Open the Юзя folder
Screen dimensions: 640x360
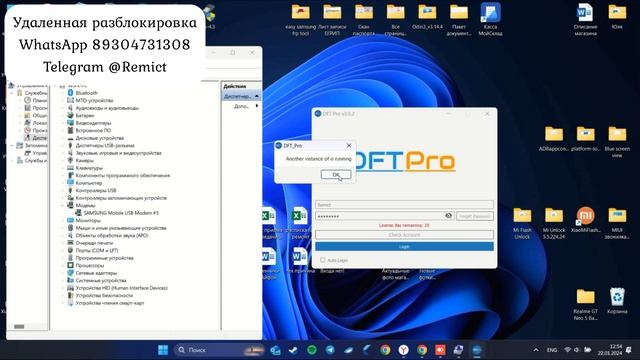point(617,16)
